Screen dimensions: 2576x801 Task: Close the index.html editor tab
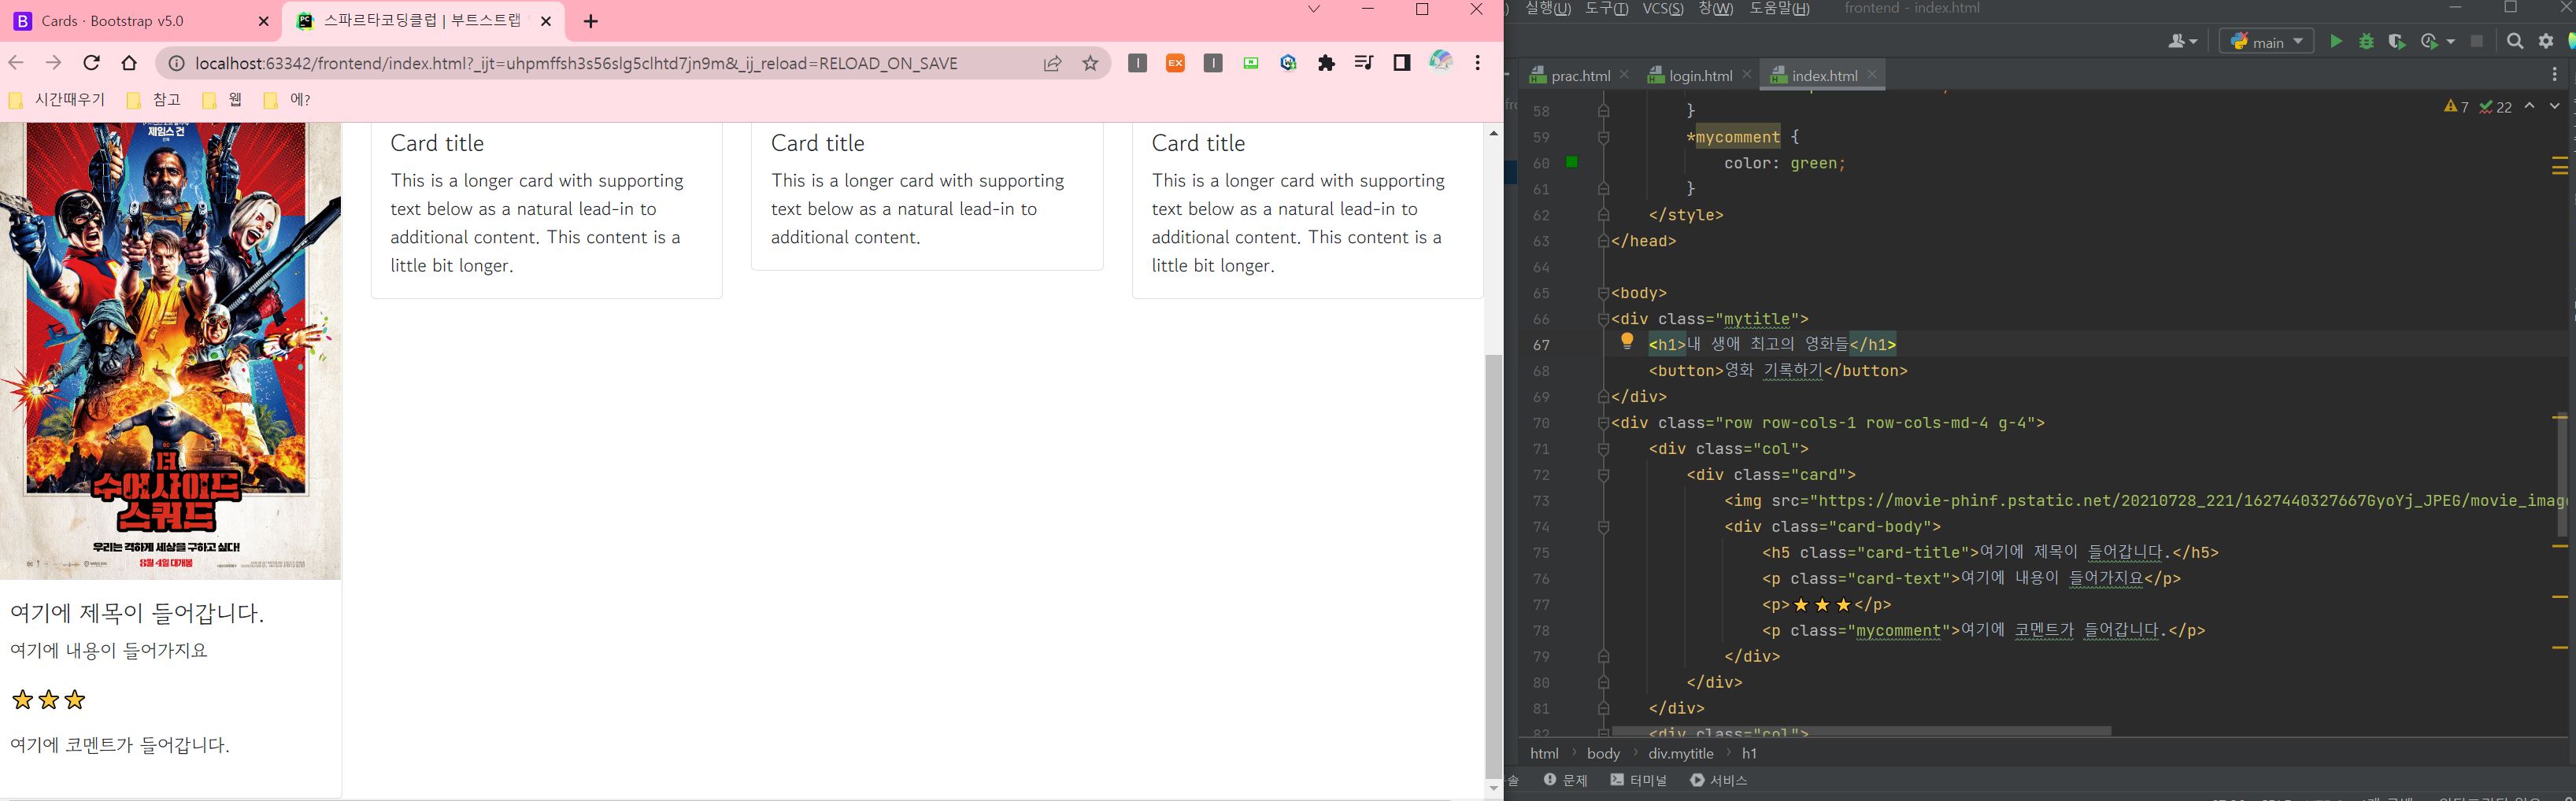(1872, 74)
